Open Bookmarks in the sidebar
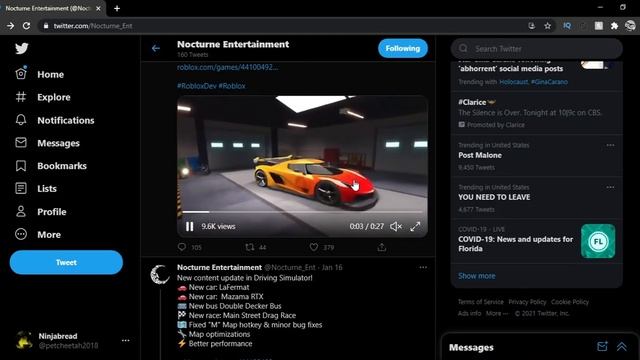 (51, 166)
